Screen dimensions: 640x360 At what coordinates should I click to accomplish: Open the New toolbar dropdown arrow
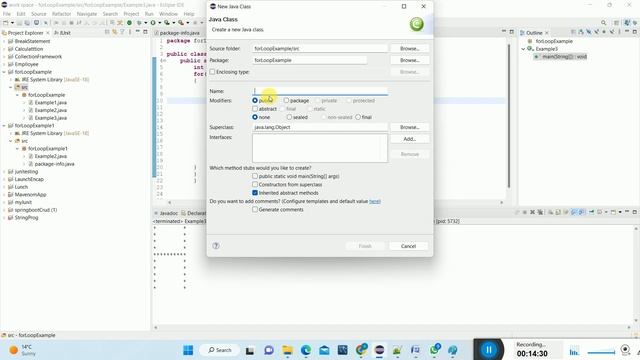pyautogui.click(x=12, y=23)
